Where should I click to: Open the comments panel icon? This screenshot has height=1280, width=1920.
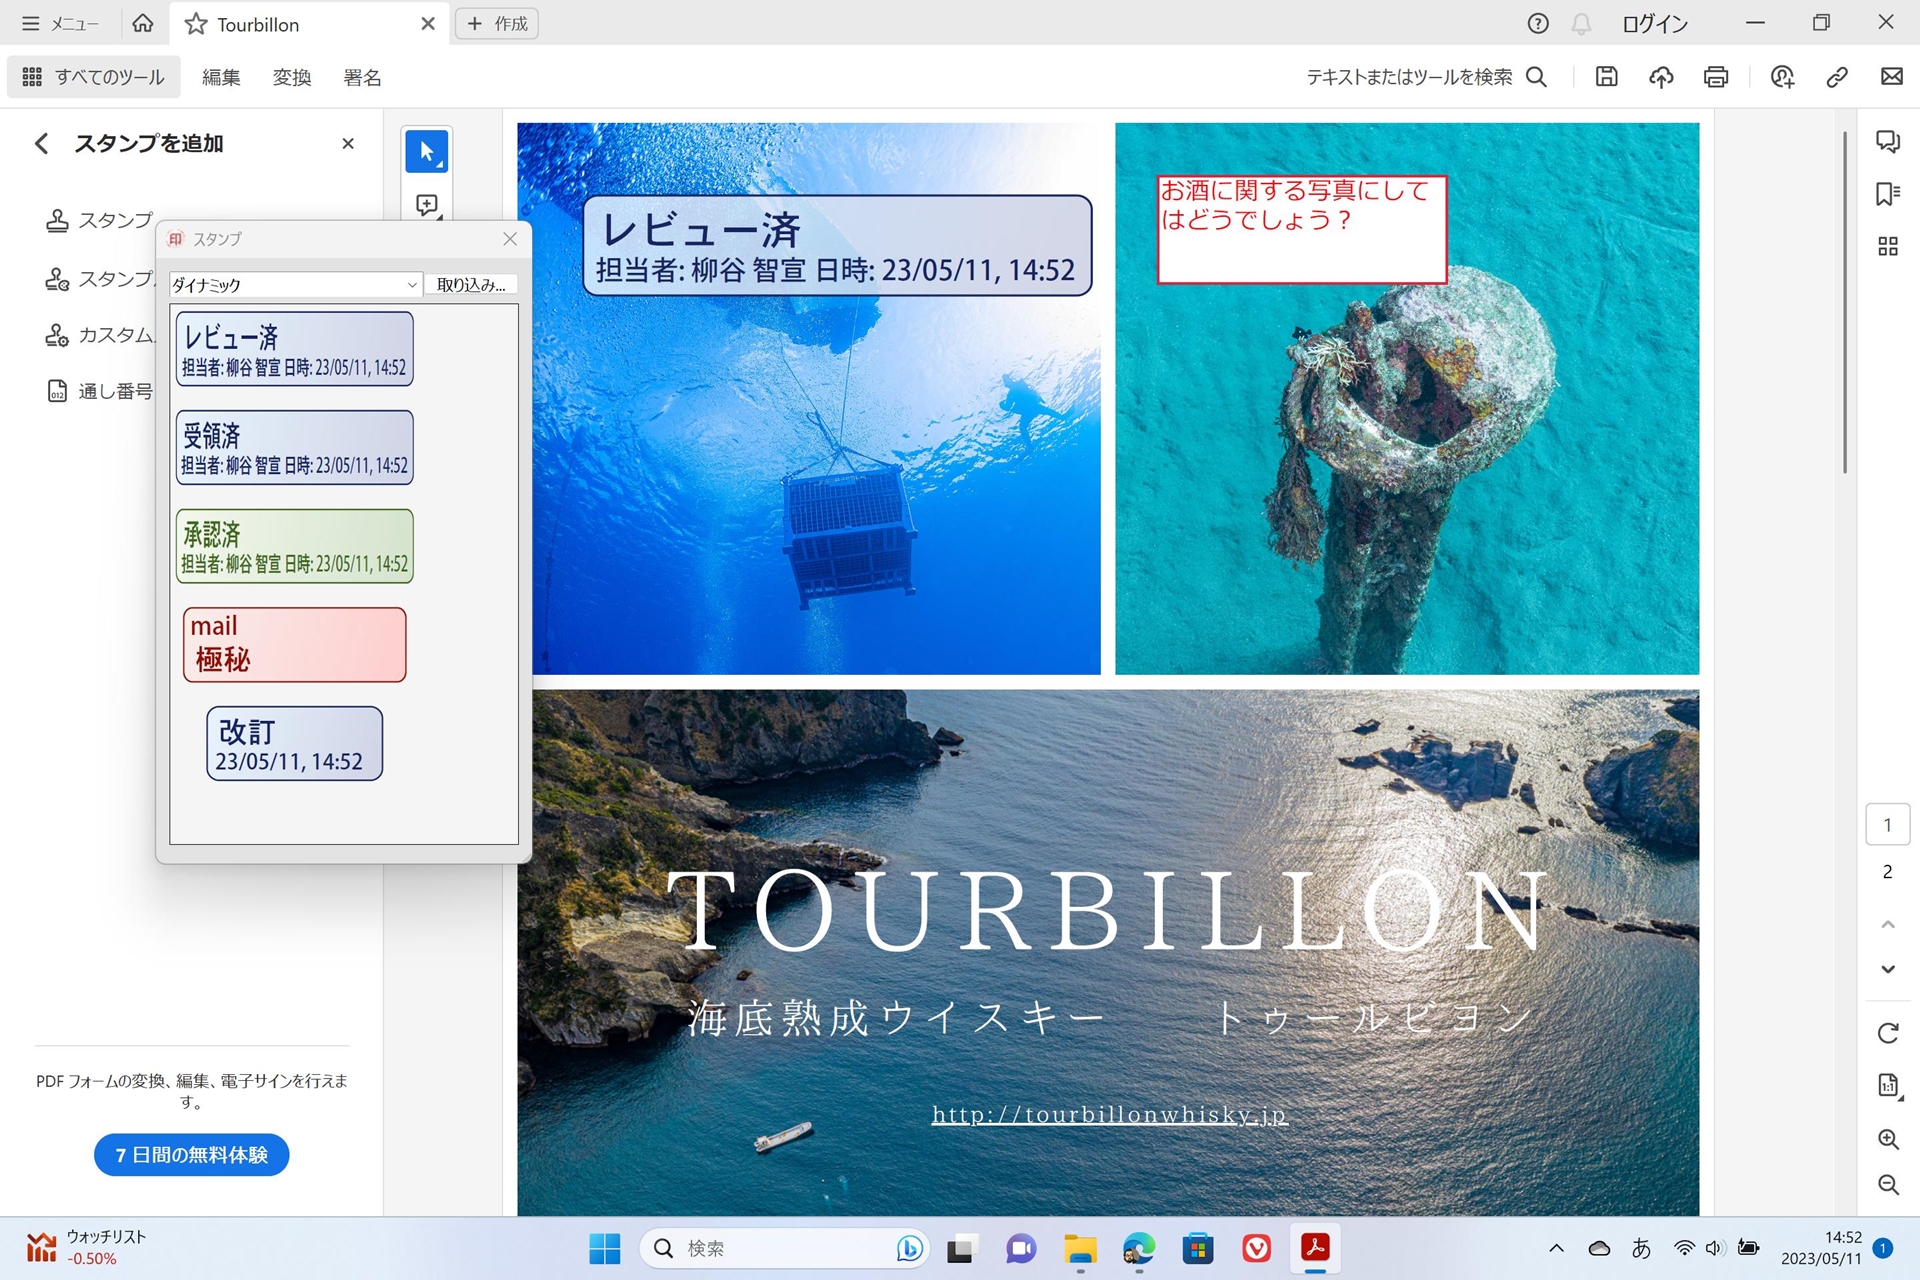1888,142
